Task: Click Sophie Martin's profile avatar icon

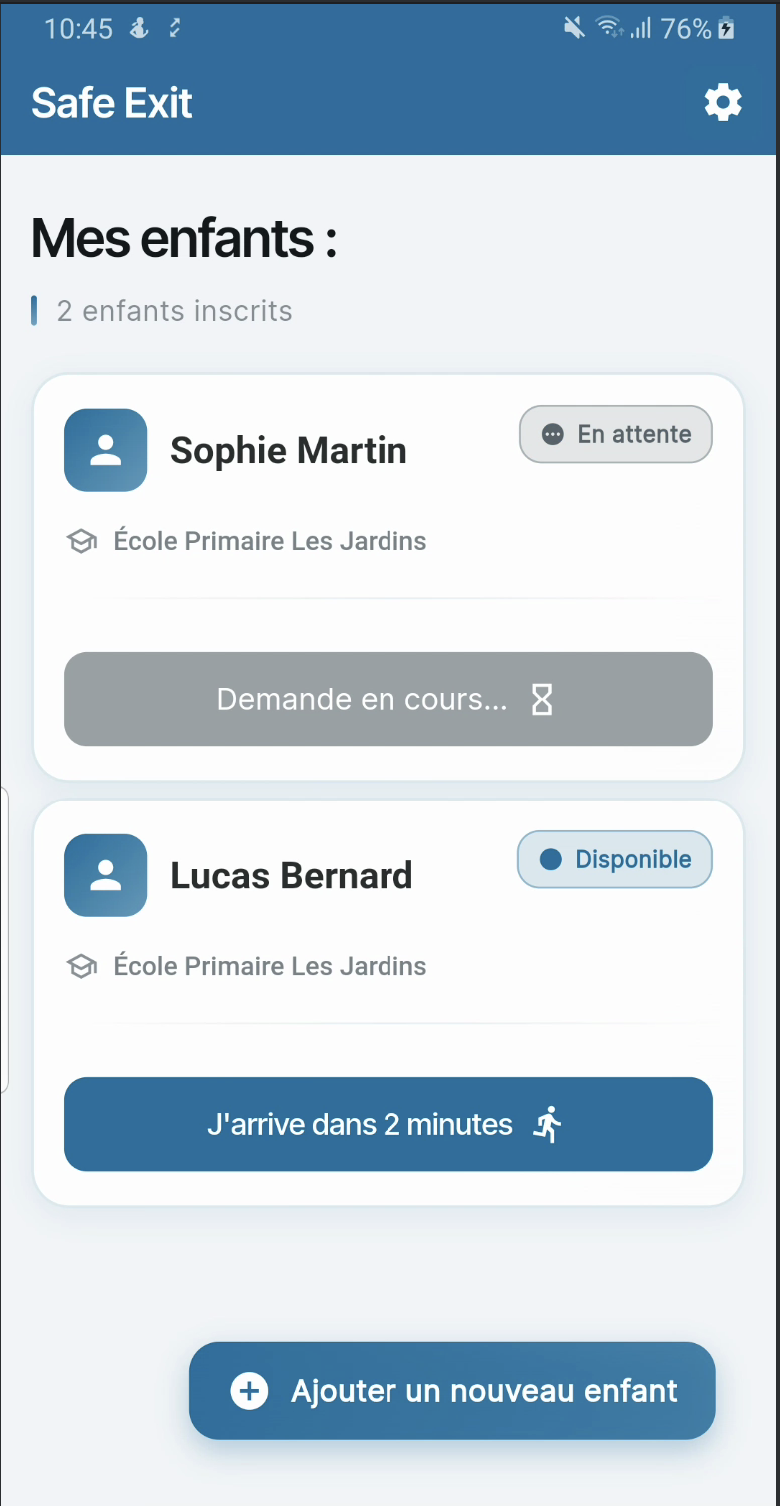Action: (105, 450)
